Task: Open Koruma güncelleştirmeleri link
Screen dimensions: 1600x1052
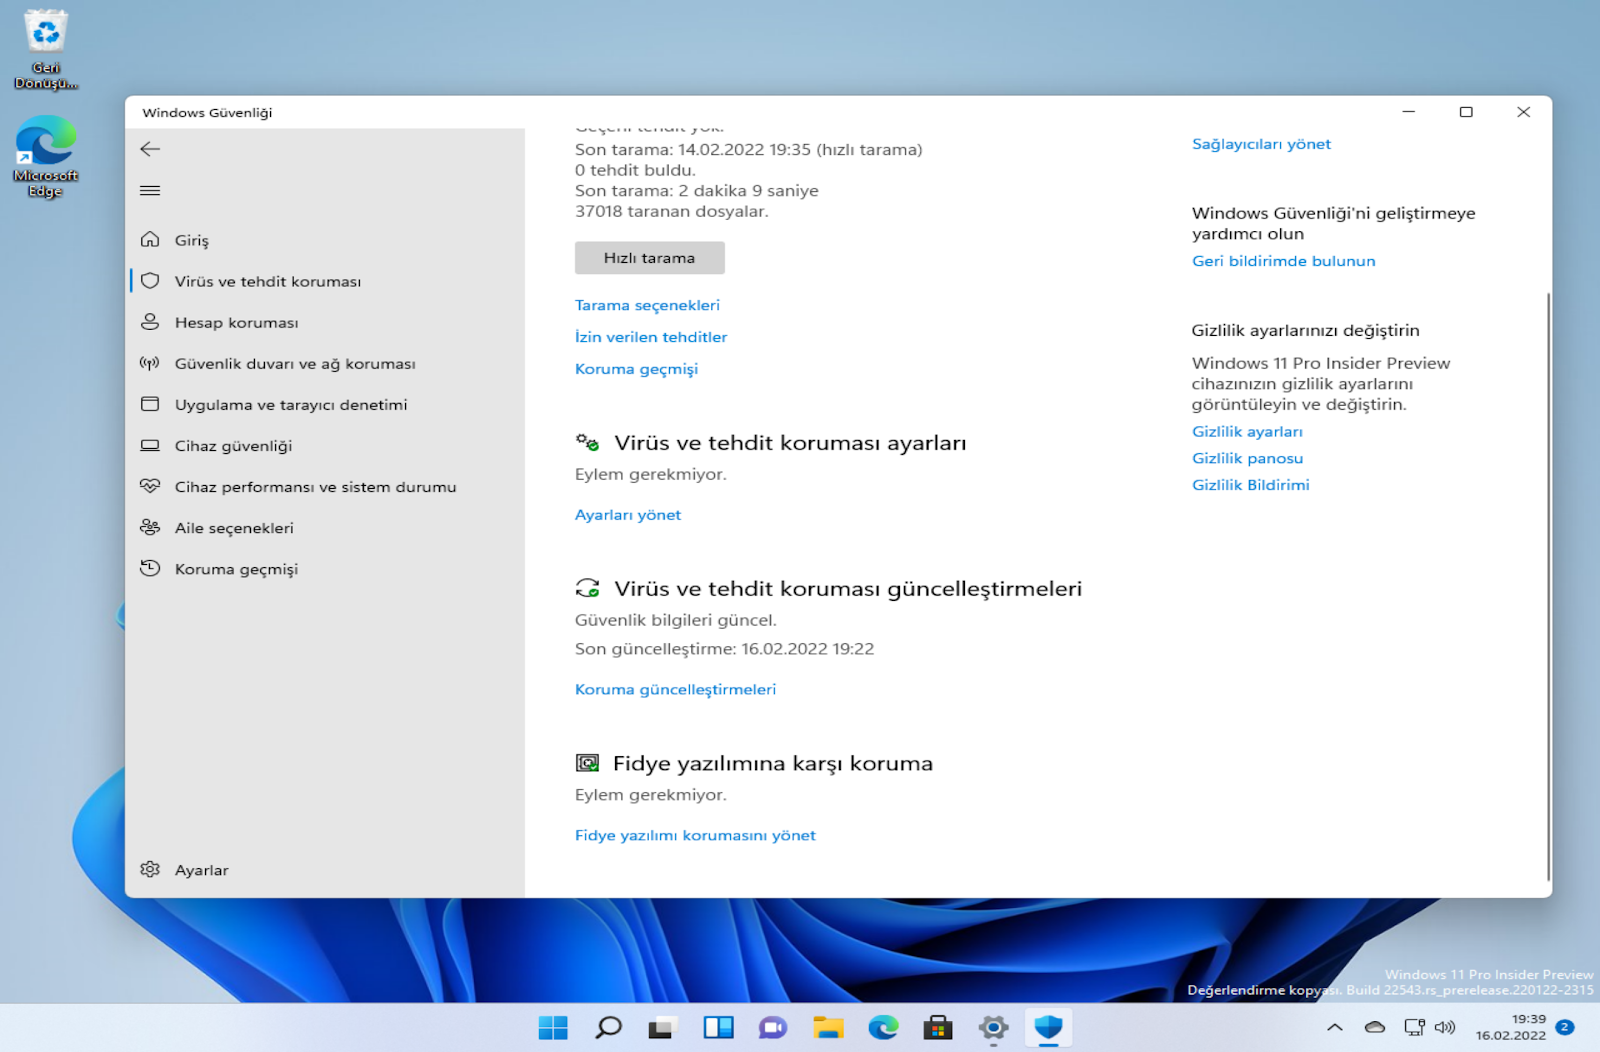Action: point(675,689)
